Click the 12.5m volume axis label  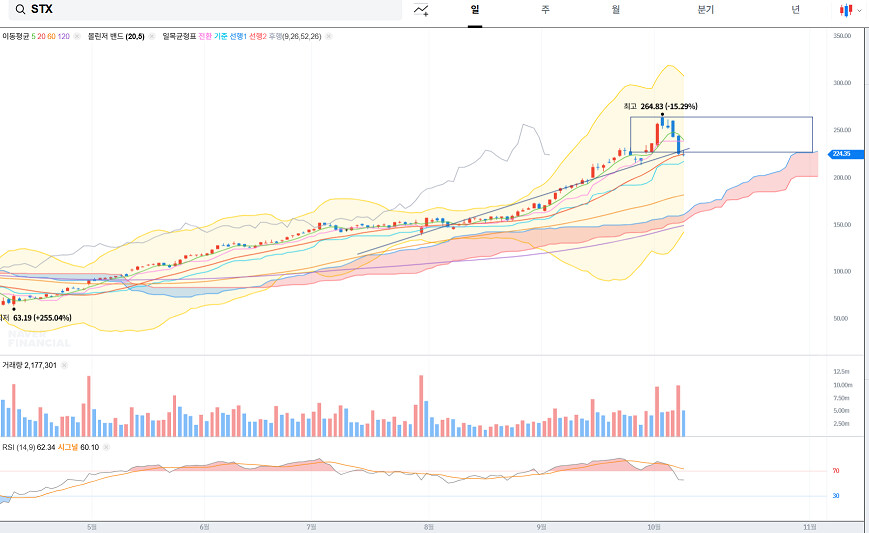tap(841, 372)
